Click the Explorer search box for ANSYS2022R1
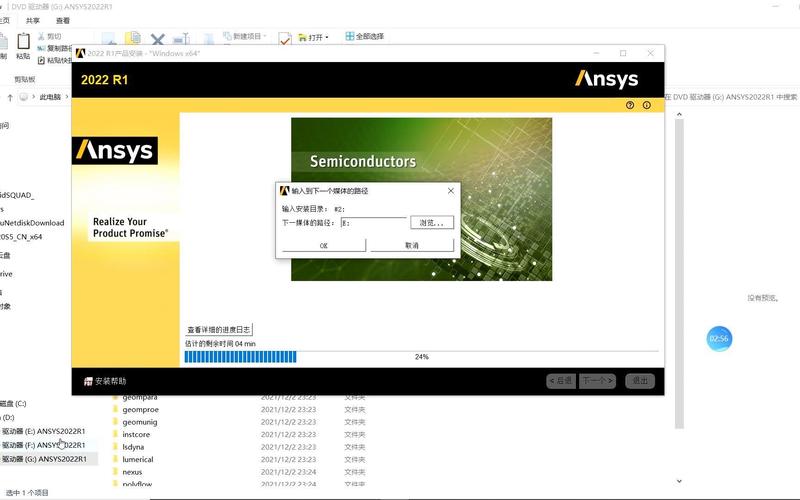Viewport: 800px width, 500px height. point(732,97)
